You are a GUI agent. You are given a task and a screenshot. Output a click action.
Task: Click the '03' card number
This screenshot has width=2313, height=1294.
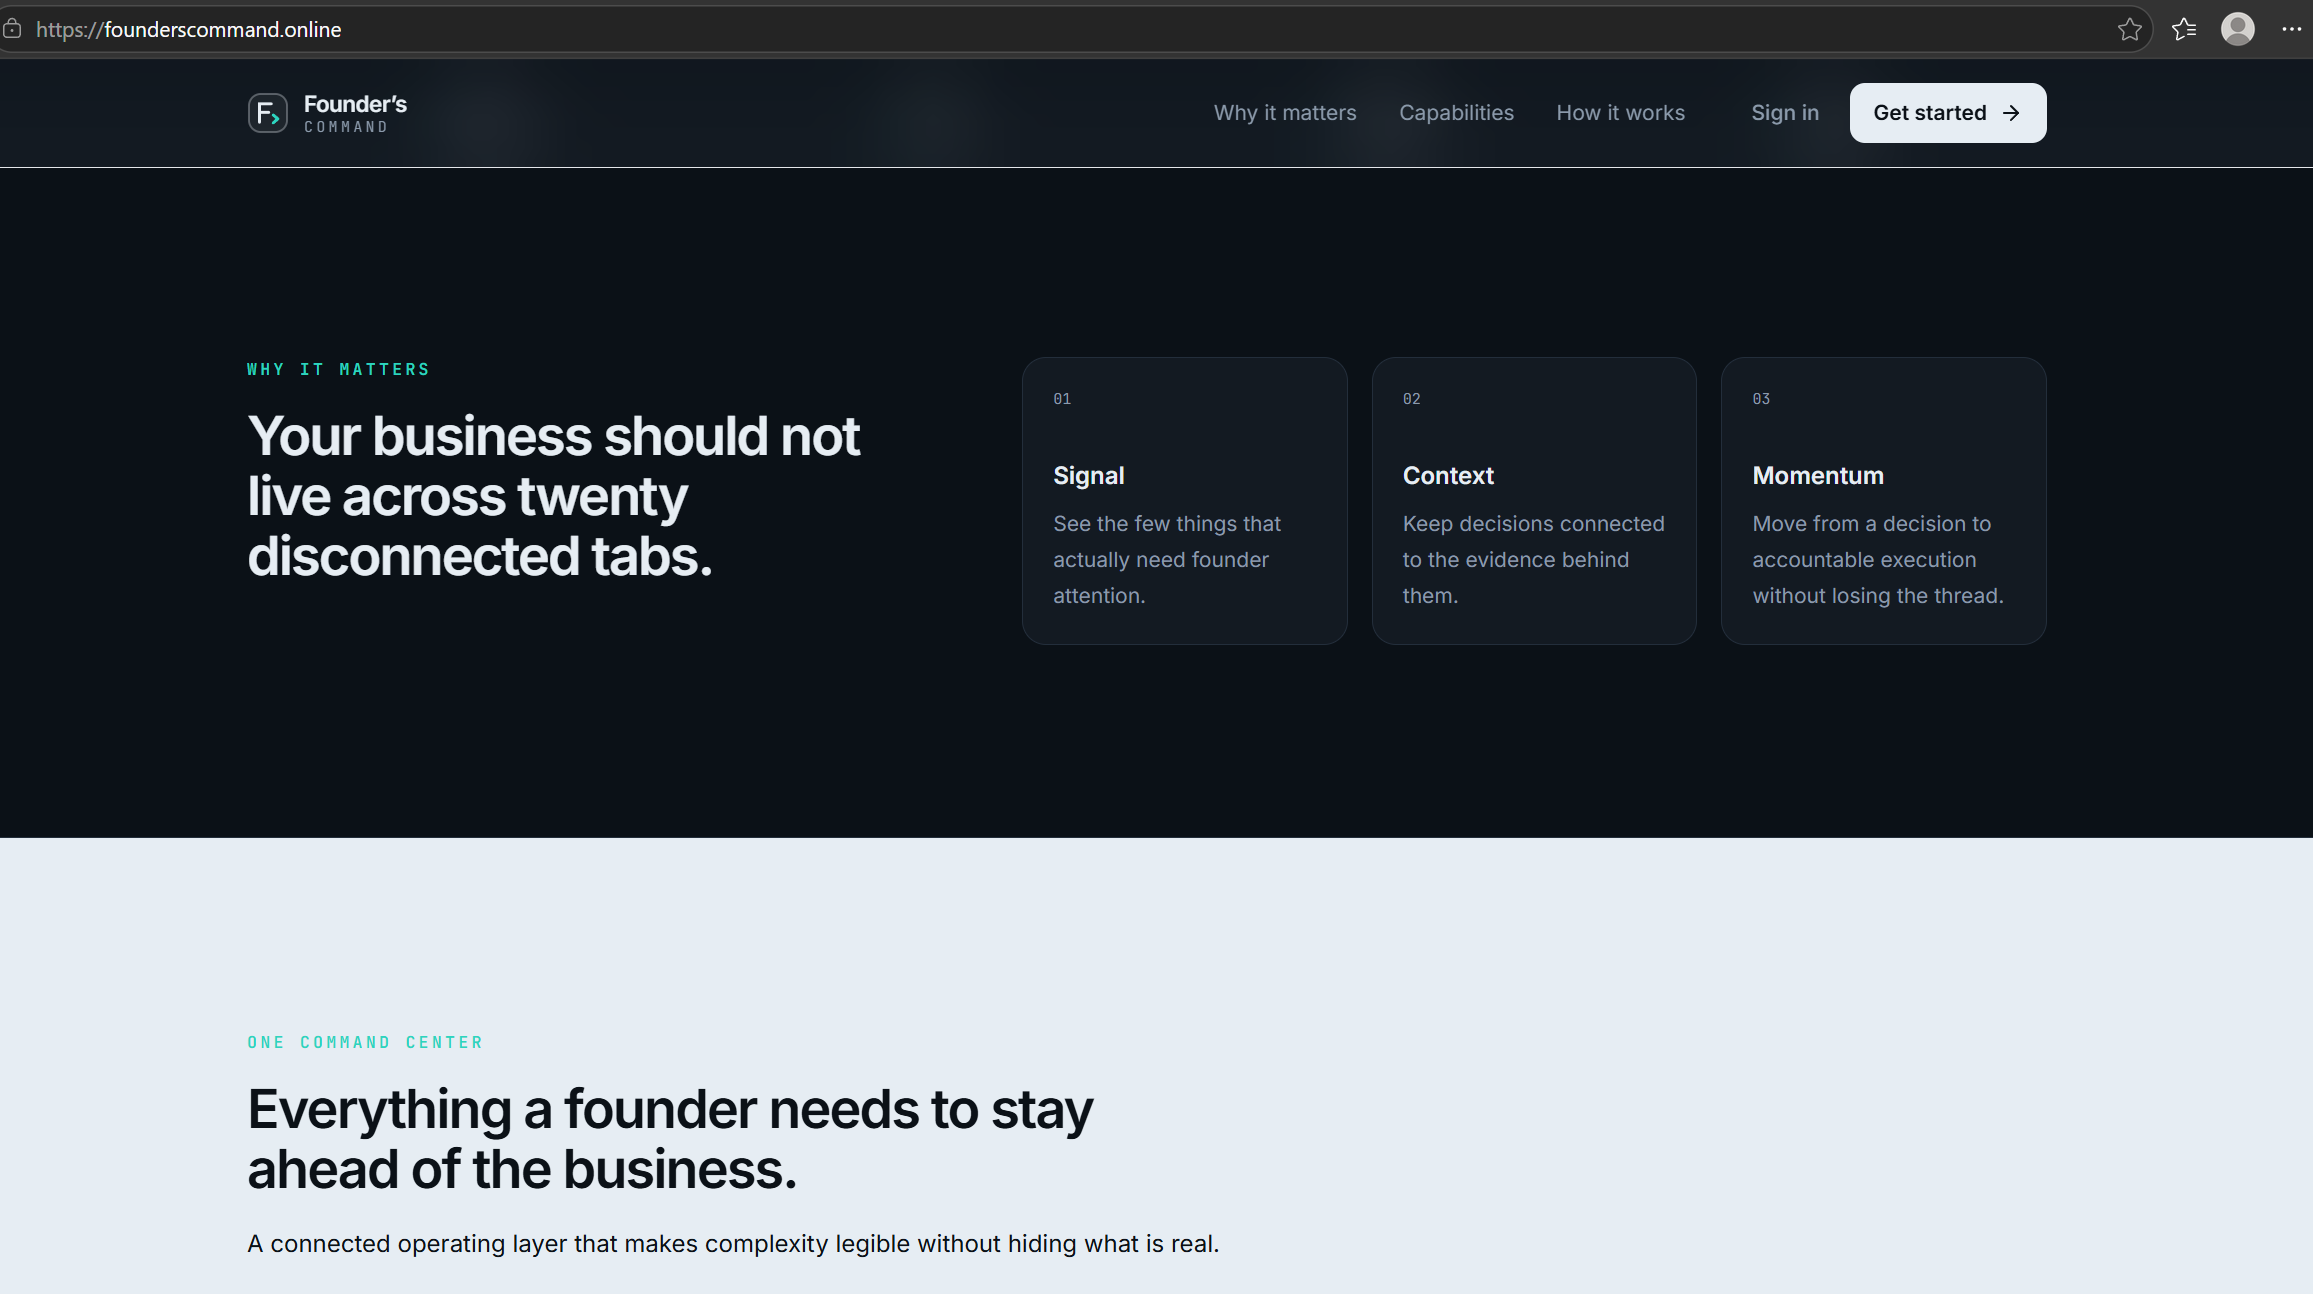click(1761, 399)
